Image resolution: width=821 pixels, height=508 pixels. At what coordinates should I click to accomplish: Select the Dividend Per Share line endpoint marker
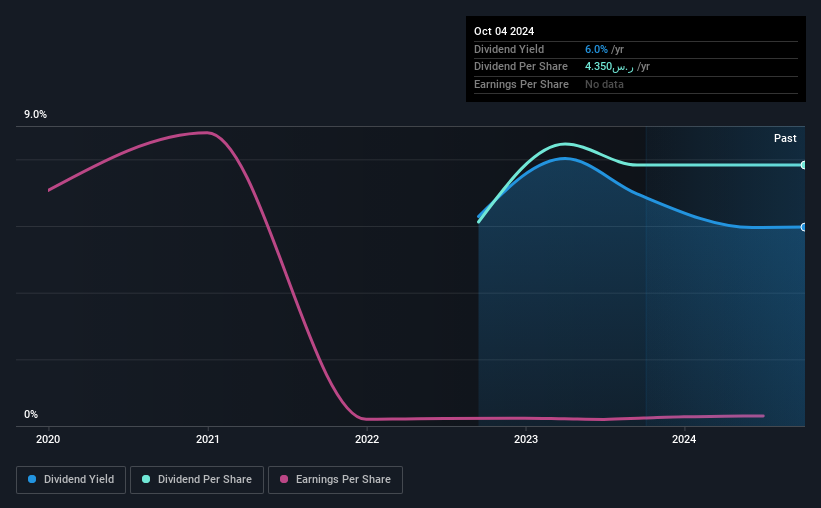[804, 165]
